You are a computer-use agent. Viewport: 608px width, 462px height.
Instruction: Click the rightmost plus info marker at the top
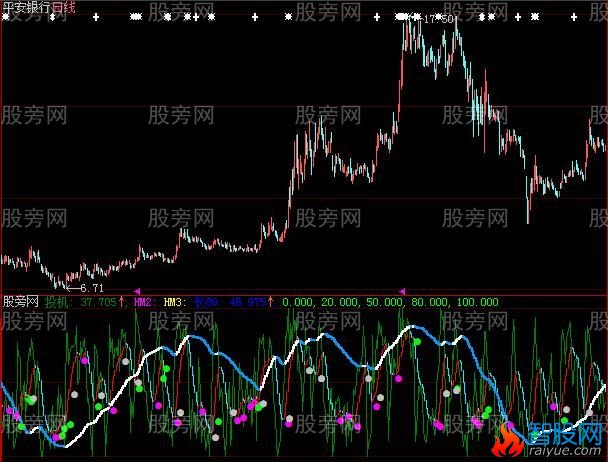click(574, 17)
